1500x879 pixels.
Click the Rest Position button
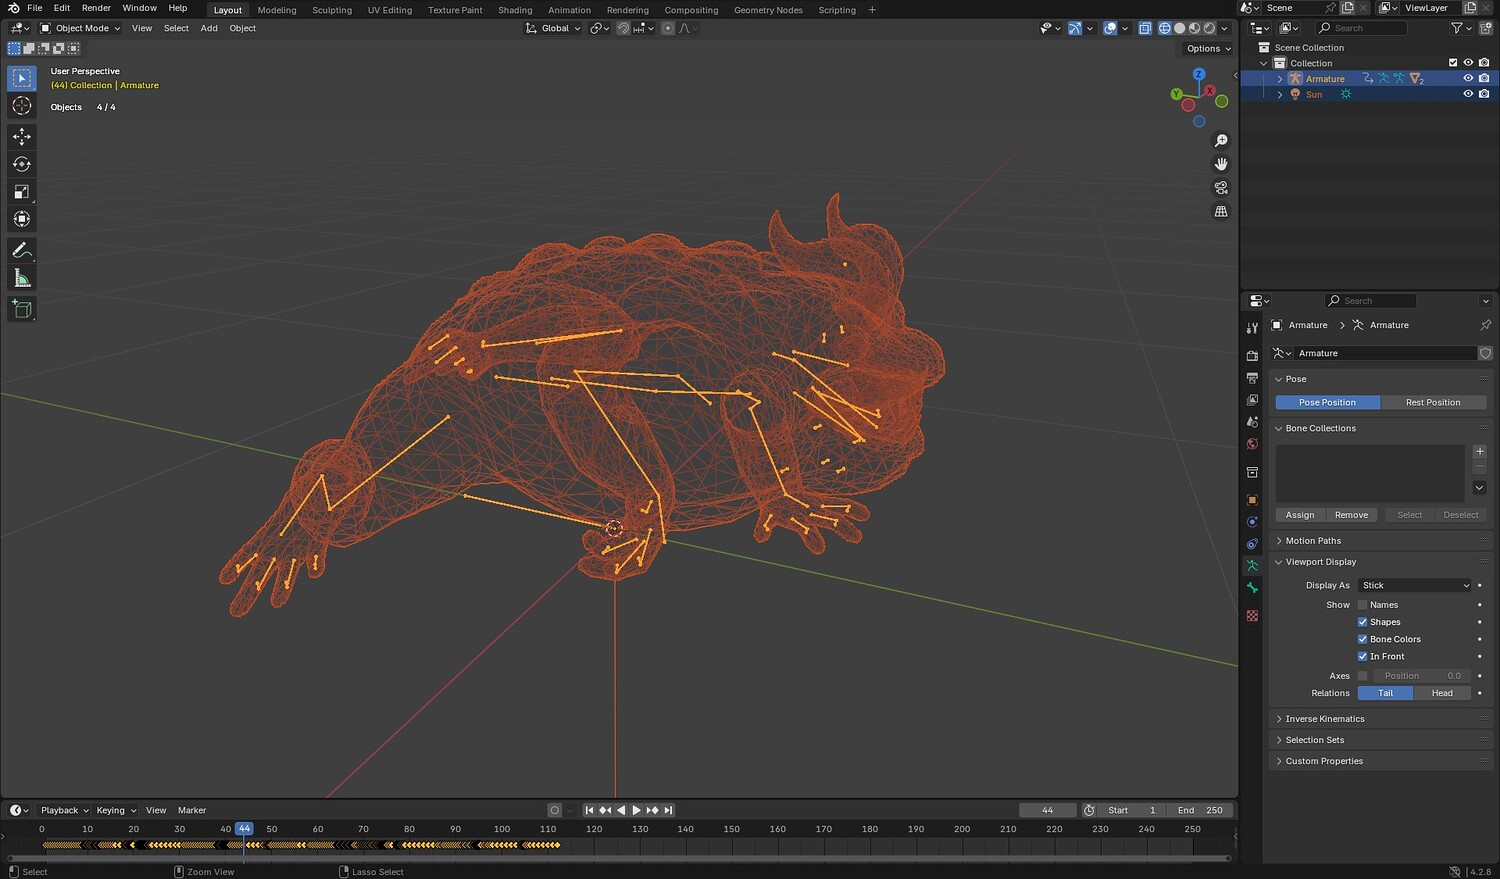(x=1432, y=403)
